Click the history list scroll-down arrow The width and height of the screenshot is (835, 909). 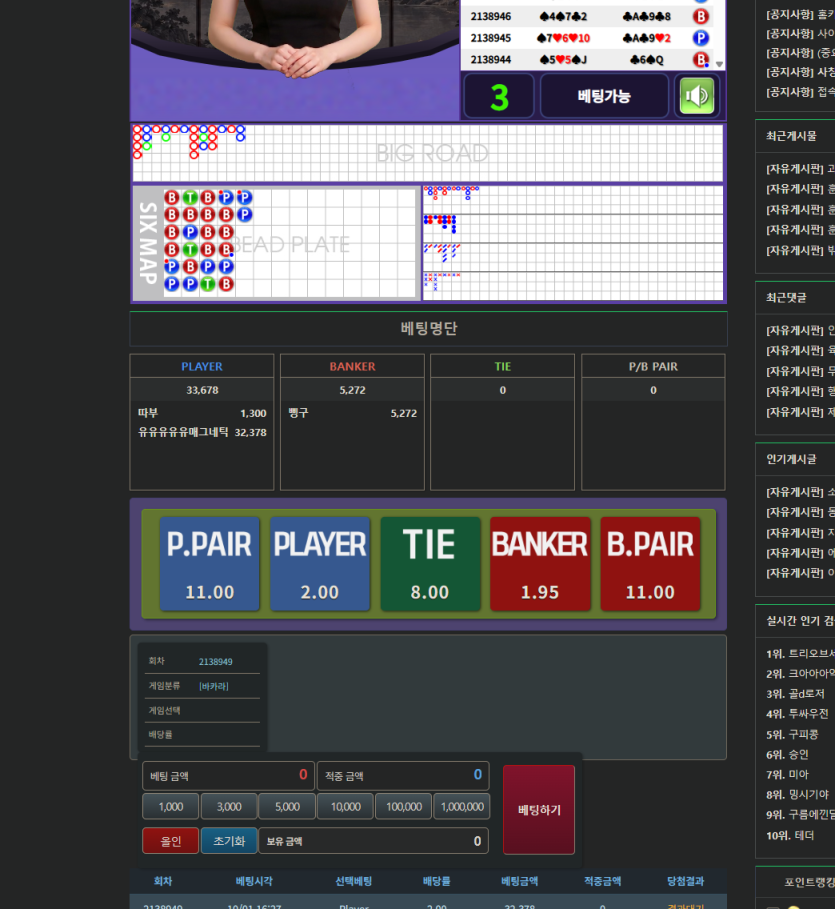click(x=719, y=64)
